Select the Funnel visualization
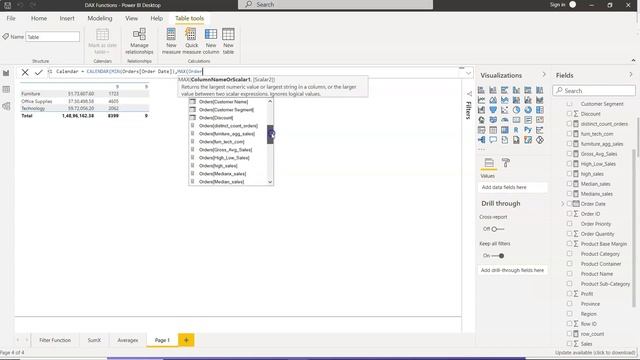 point(493,110)
